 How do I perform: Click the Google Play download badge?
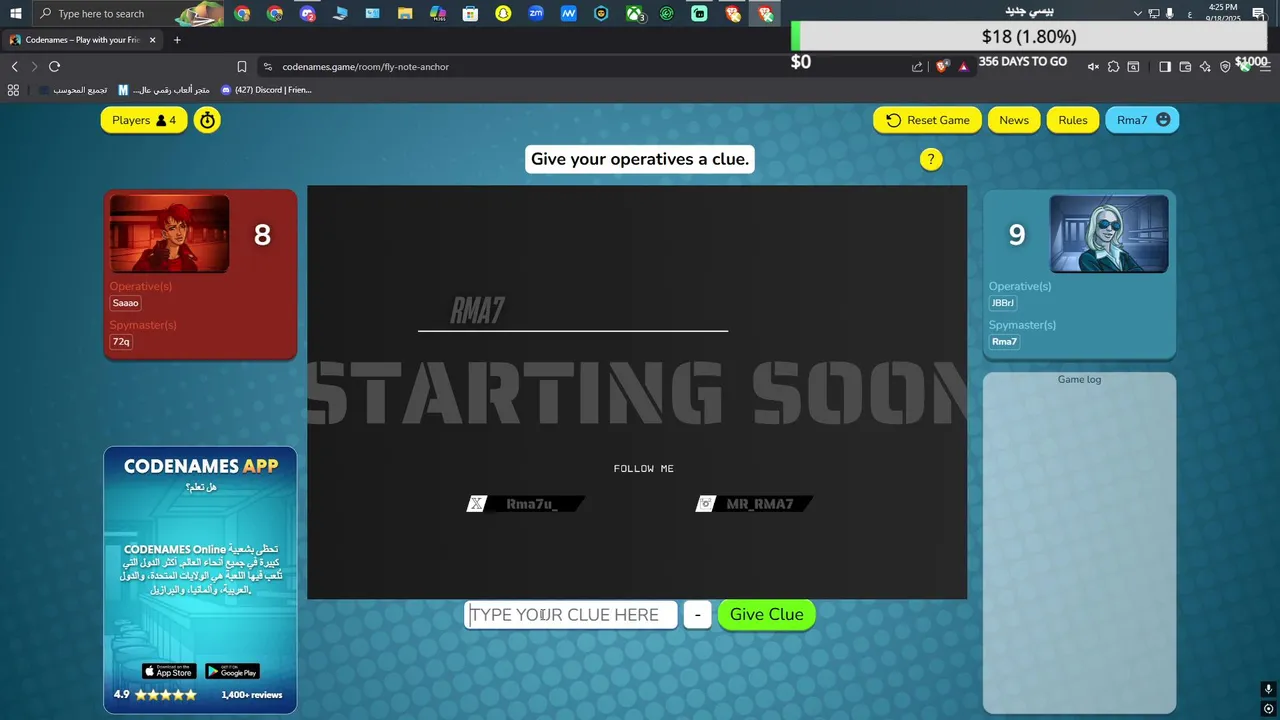pyautogui.click(x=232, y=671)
